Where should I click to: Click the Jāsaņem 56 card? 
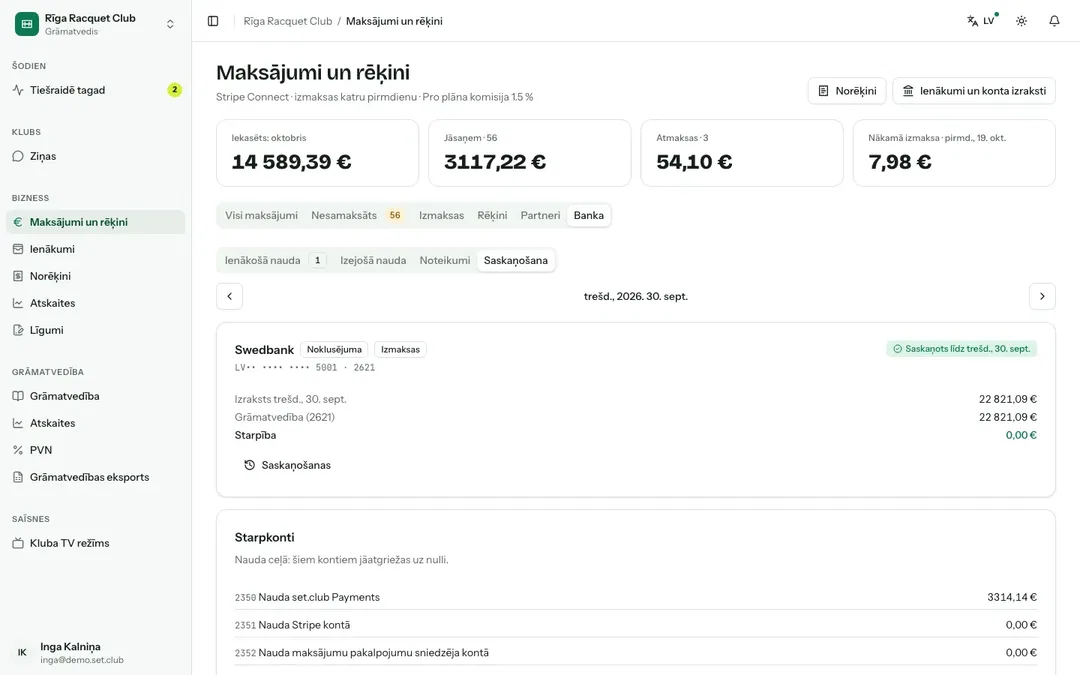click(530, 153)
